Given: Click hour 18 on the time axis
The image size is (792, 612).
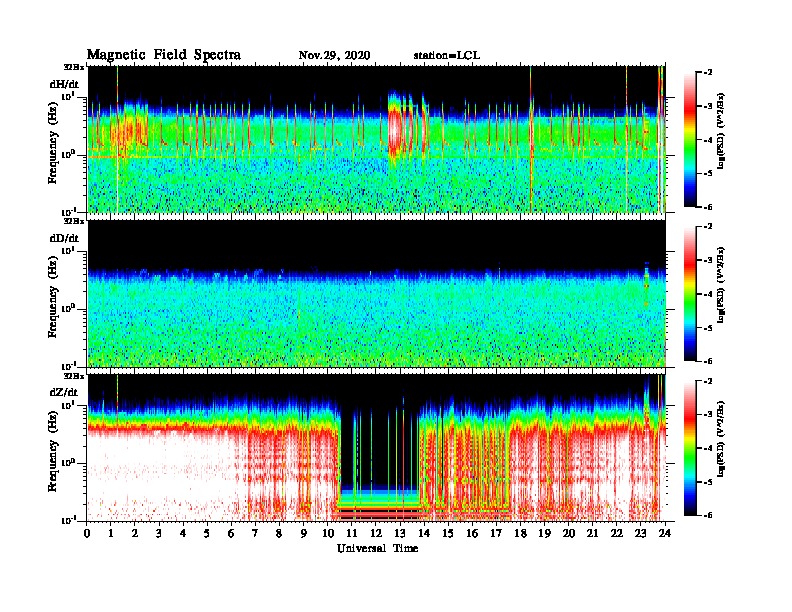Looking at the screenshot, I should click(x=520, y=533).
